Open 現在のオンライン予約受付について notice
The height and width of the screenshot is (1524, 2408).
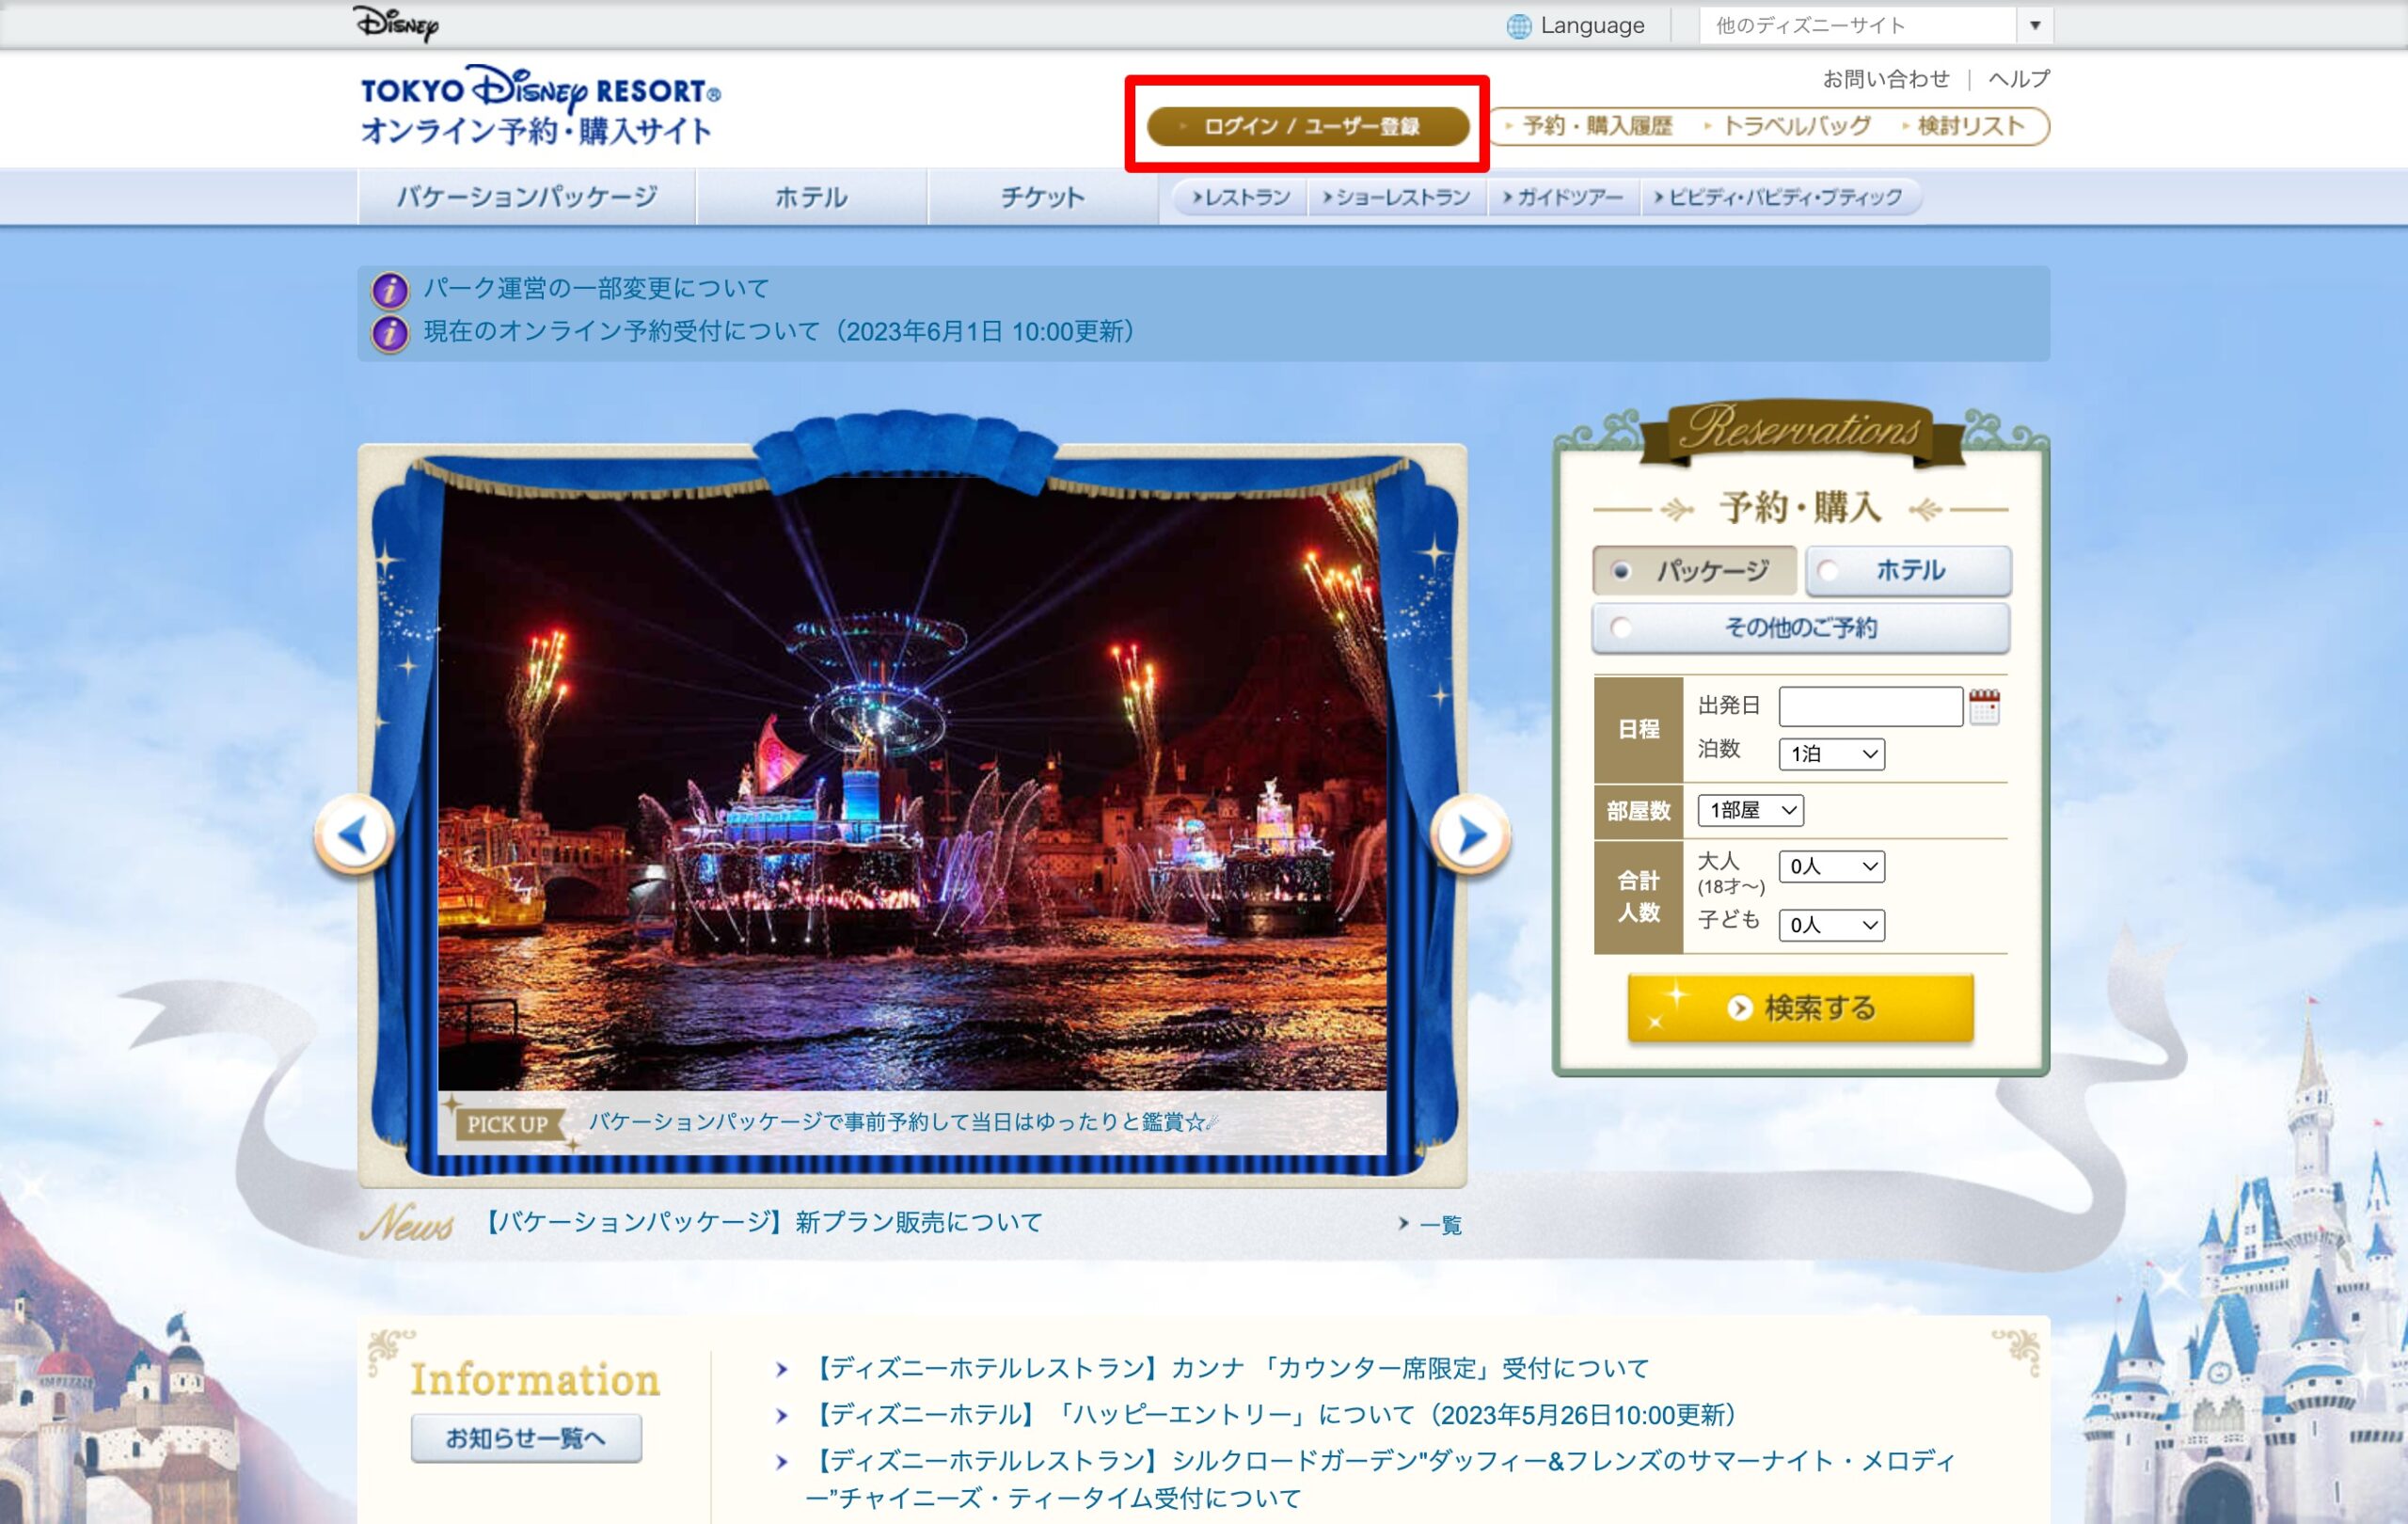779,332
